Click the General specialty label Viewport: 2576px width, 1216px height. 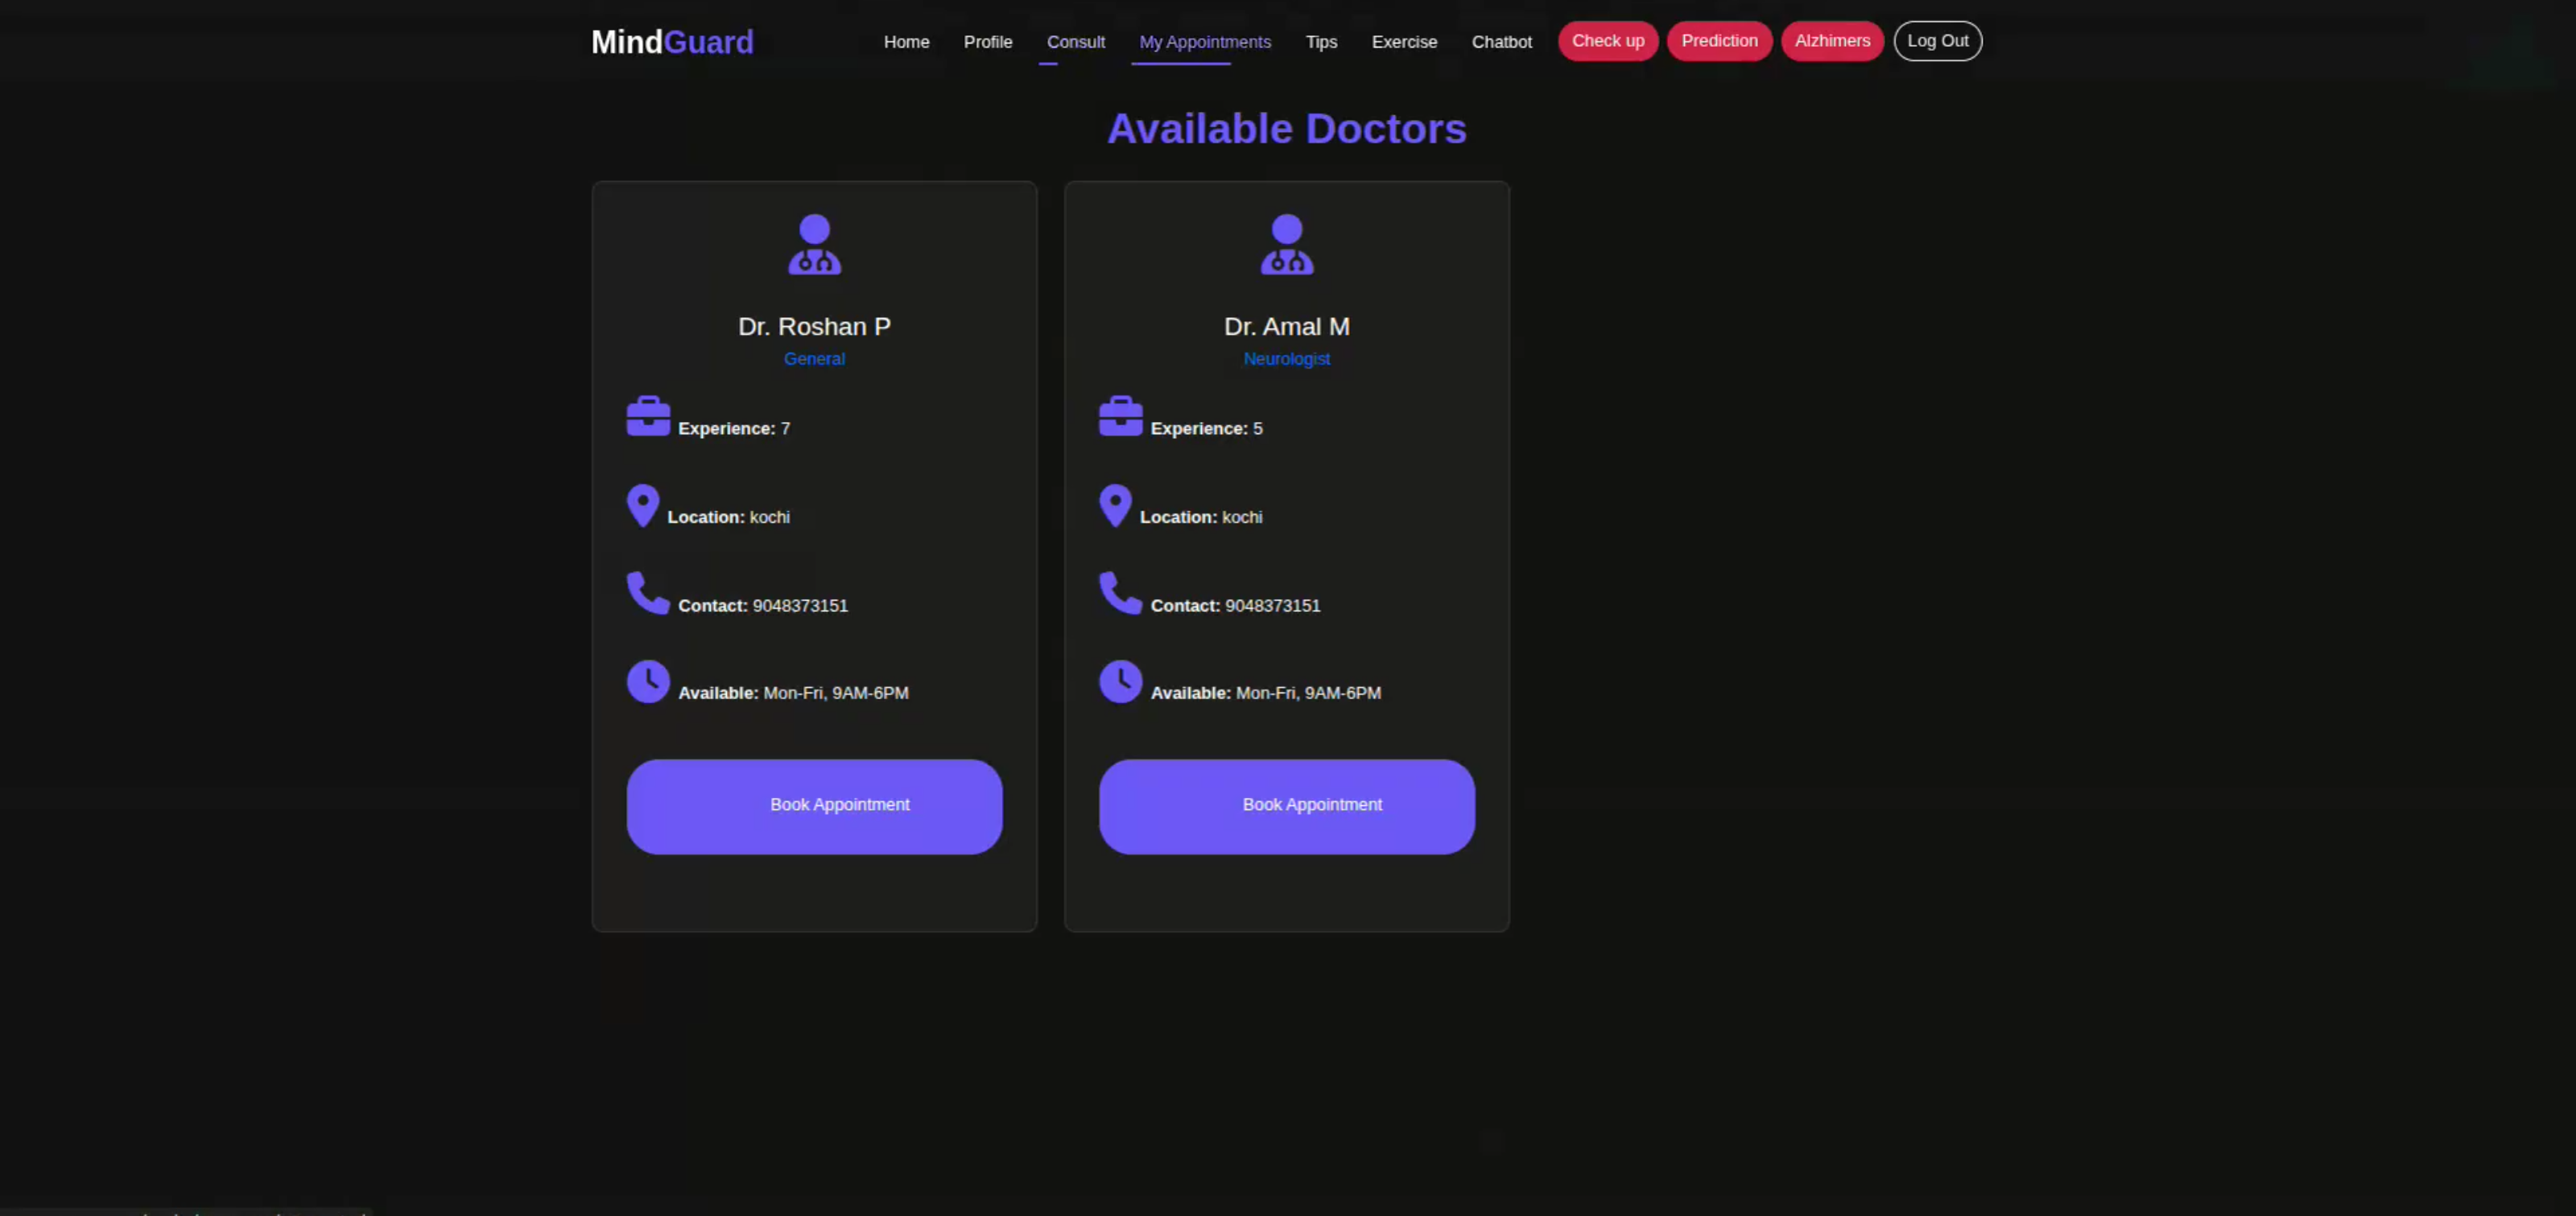point(814,359)
